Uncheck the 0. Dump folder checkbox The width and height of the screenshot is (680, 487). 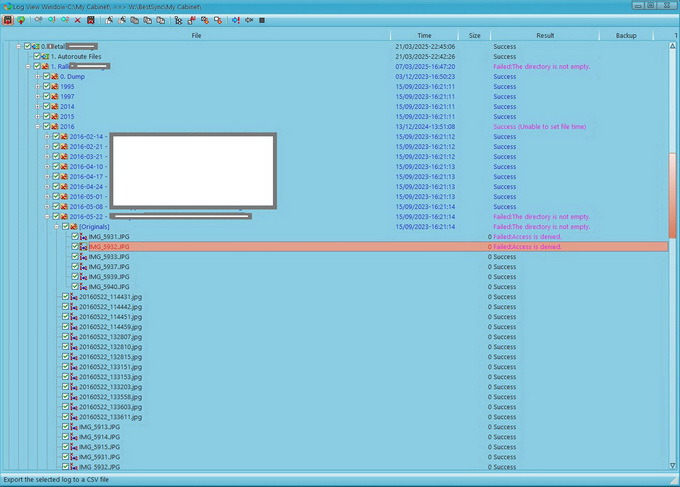tap(46, 76)
